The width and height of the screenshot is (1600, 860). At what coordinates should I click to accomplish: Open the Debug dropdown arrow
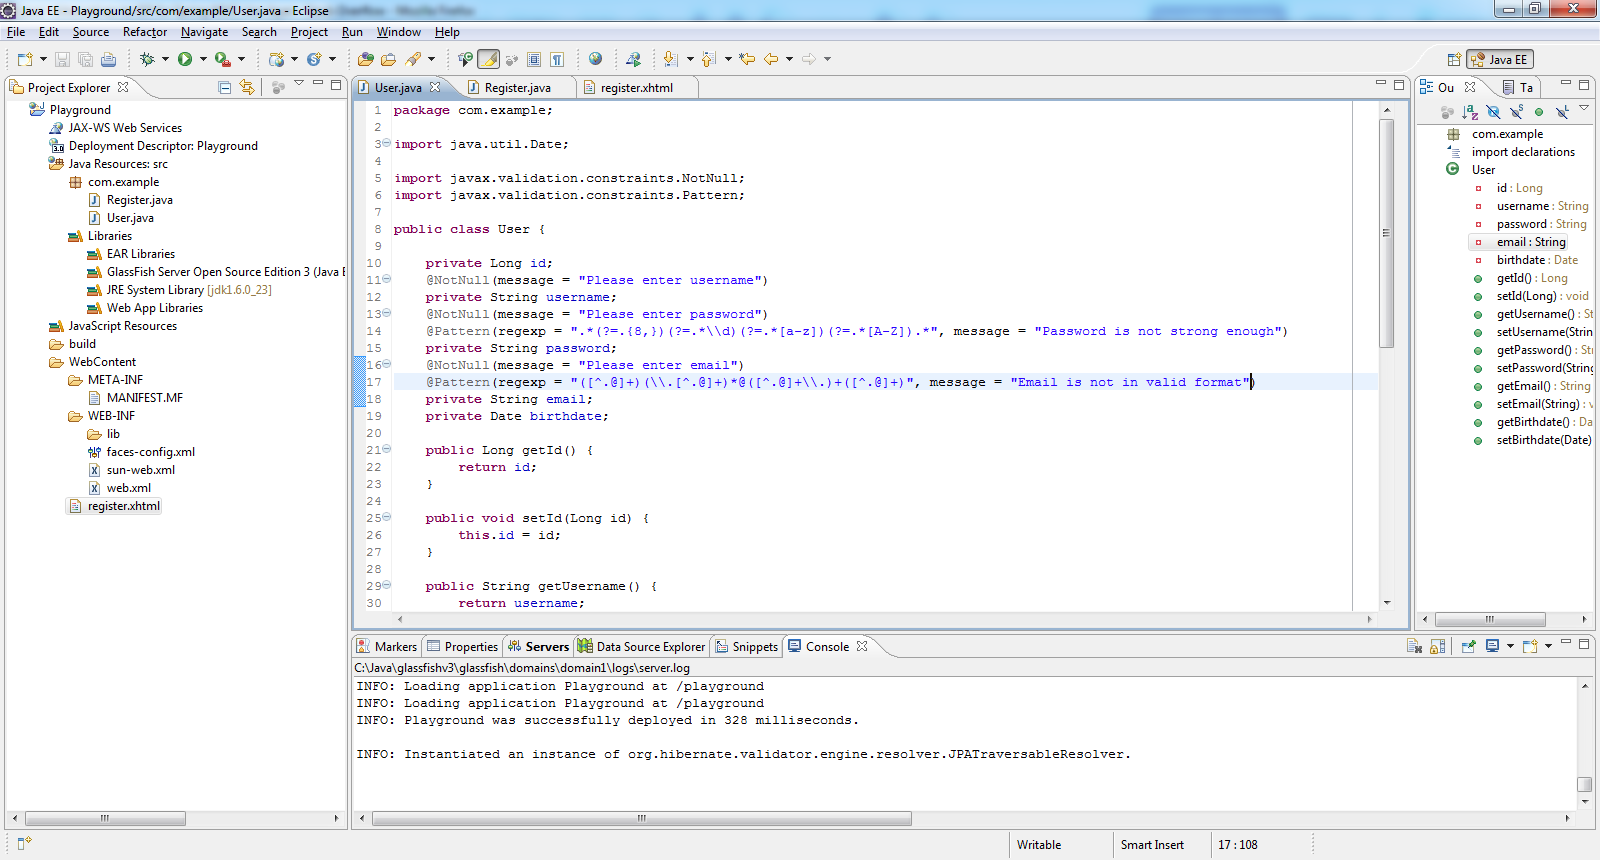[165, 59]
